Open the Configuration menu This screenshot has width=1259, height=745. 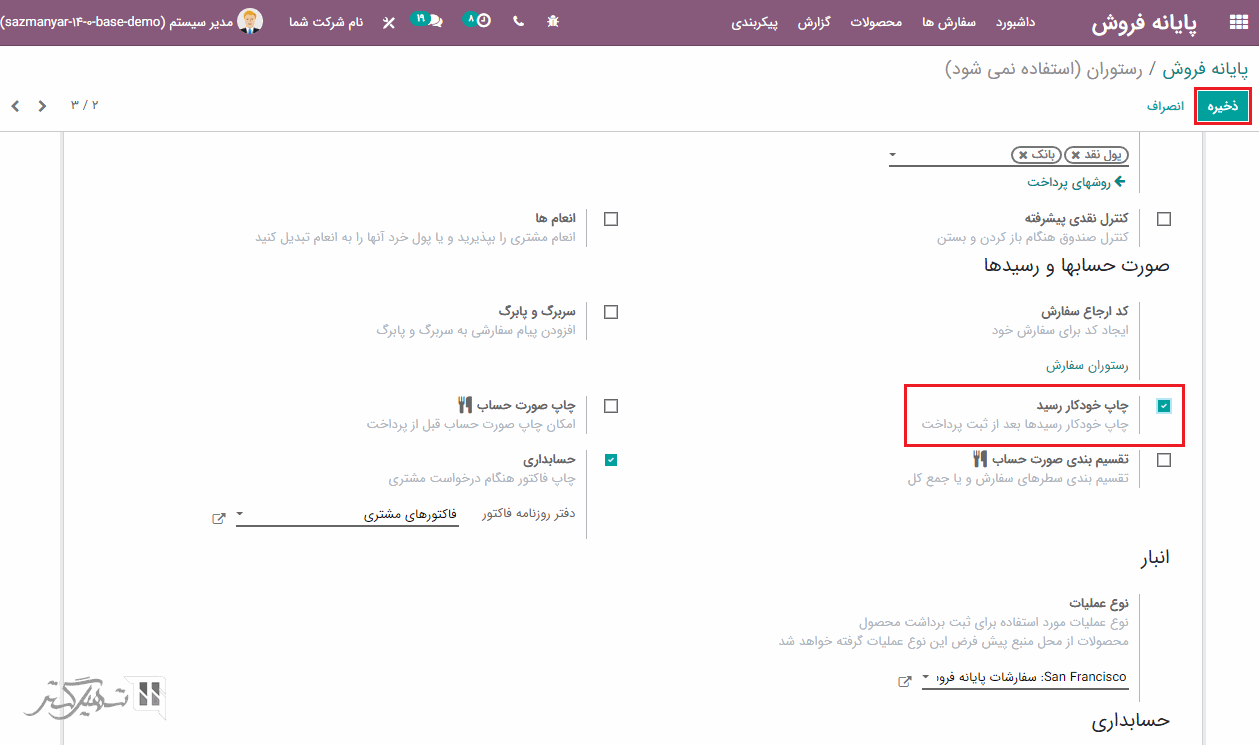[757, 22]
